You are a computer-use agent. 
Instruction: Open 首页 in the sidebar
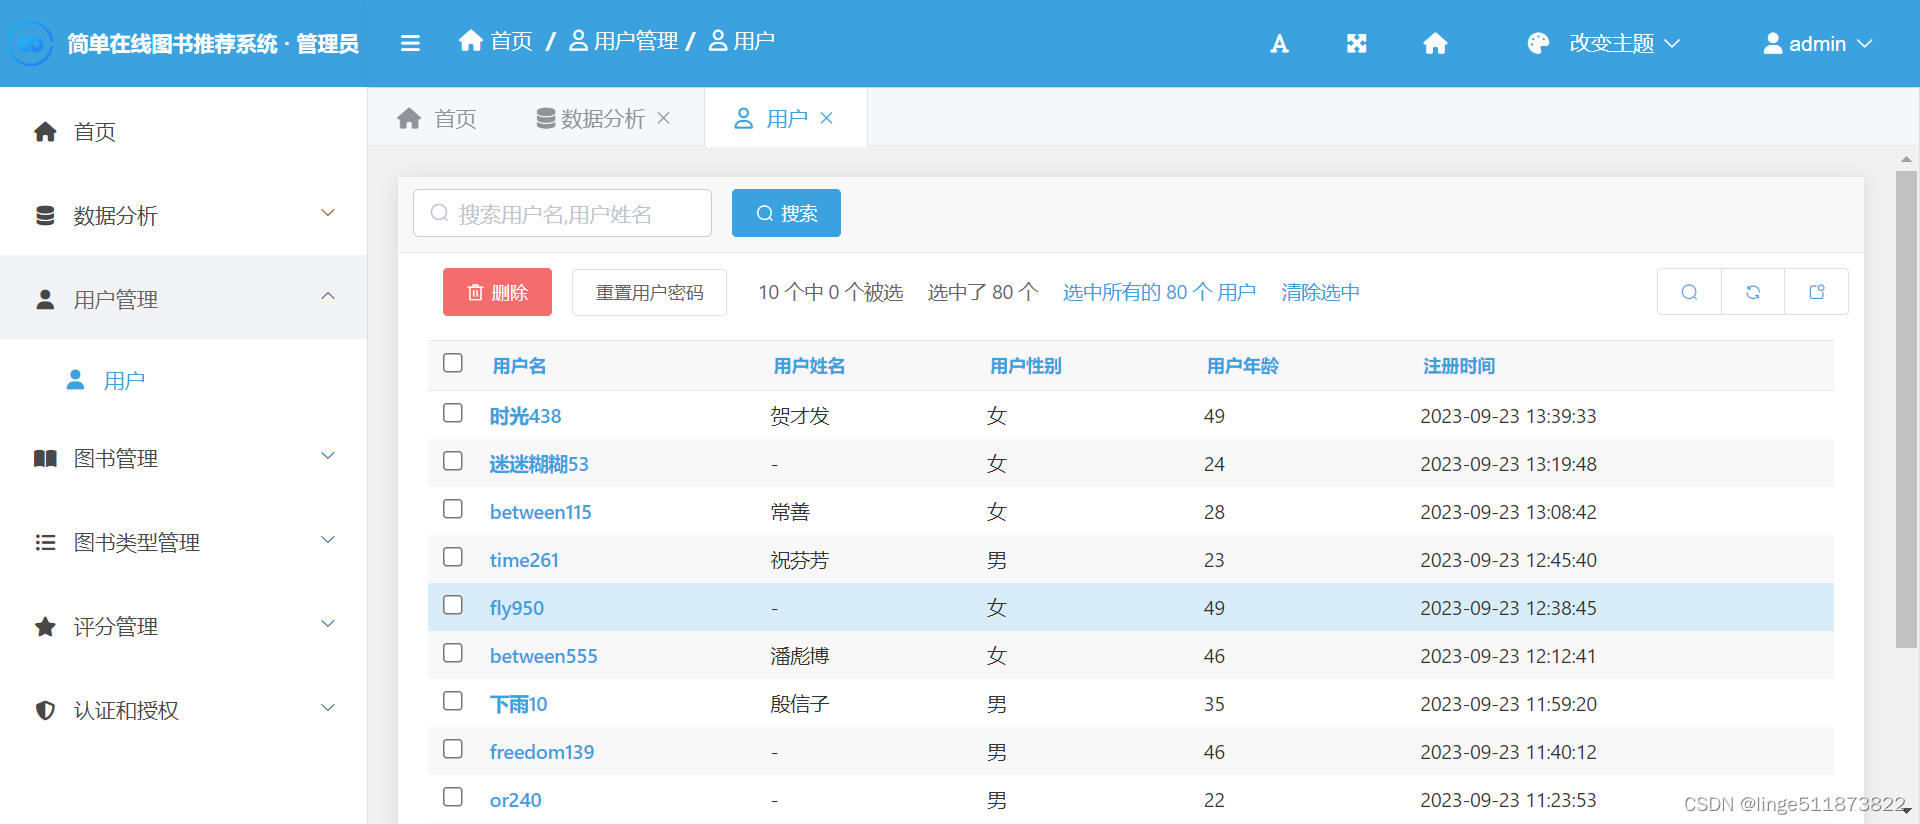click(183, 131)
